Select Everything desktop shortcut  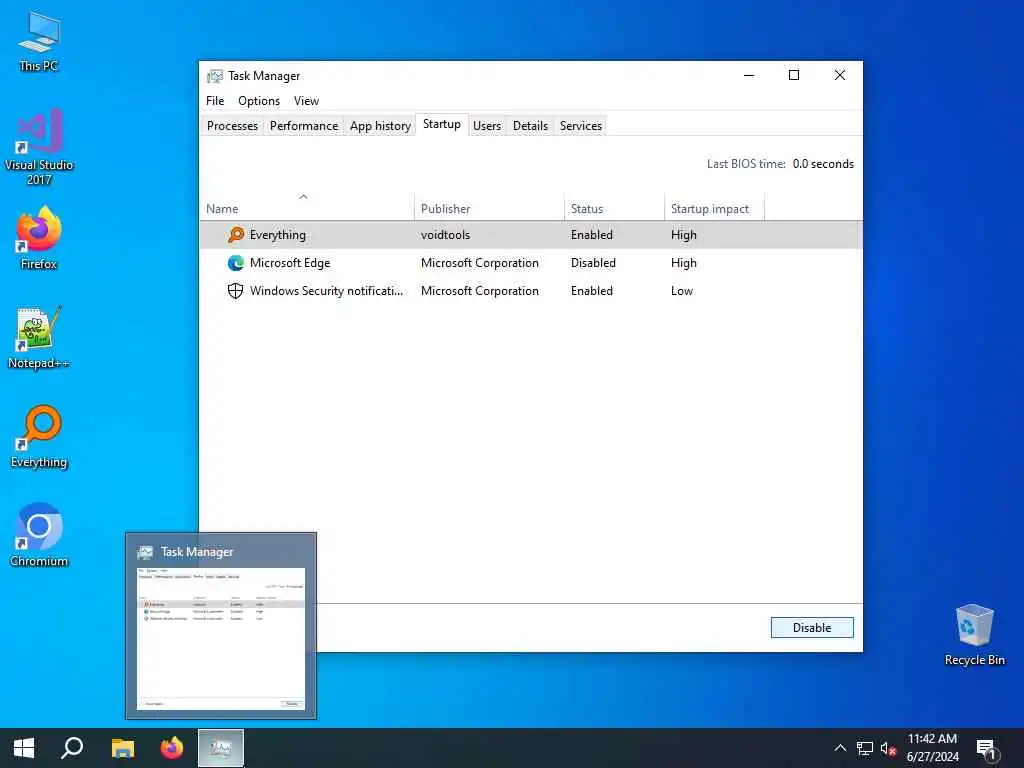39,437
